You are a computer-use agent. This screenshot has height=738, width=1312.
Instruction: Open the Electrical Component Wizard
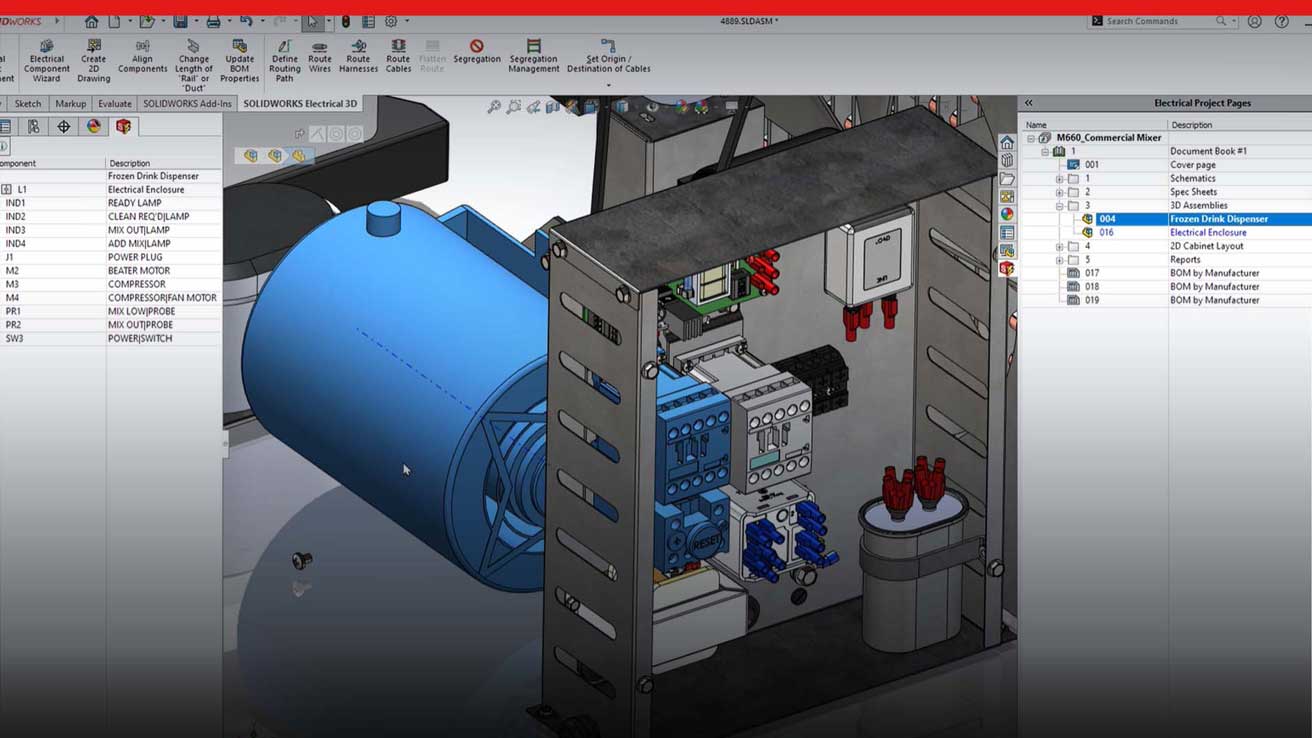[46, 61]
